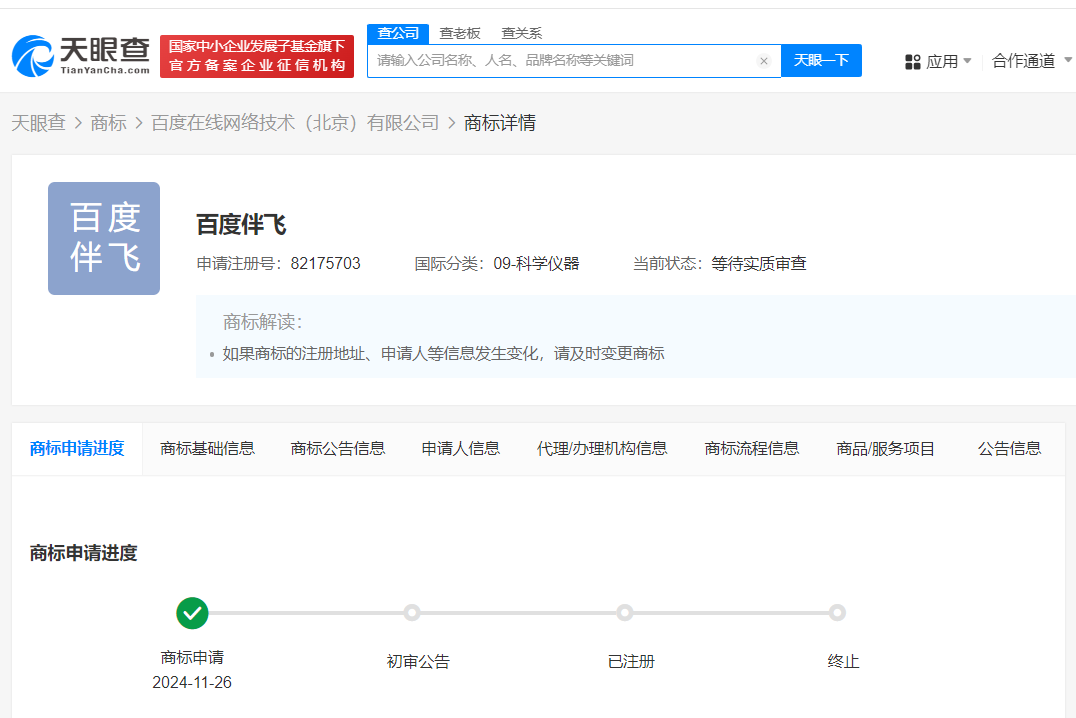Image resolution: width=1076 pixels, height=718 pixels.
Task: Click the 已注册 progress step marker
Action: pyautogui.click(x=625, y=612)
